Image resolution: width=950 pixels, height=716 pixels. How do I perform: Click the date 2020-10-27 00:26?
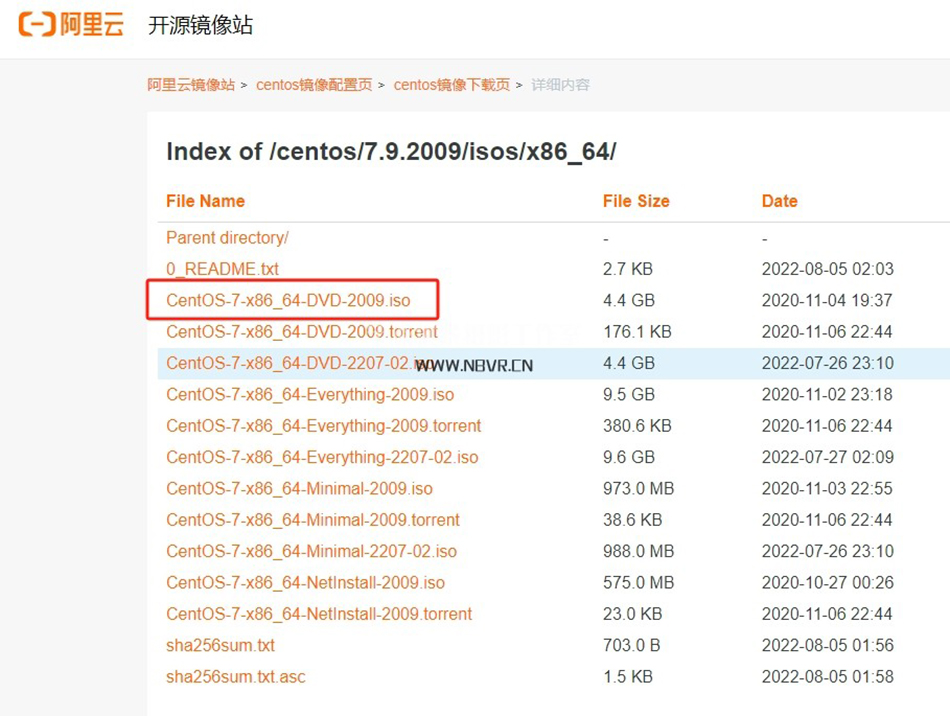point(828,583)
